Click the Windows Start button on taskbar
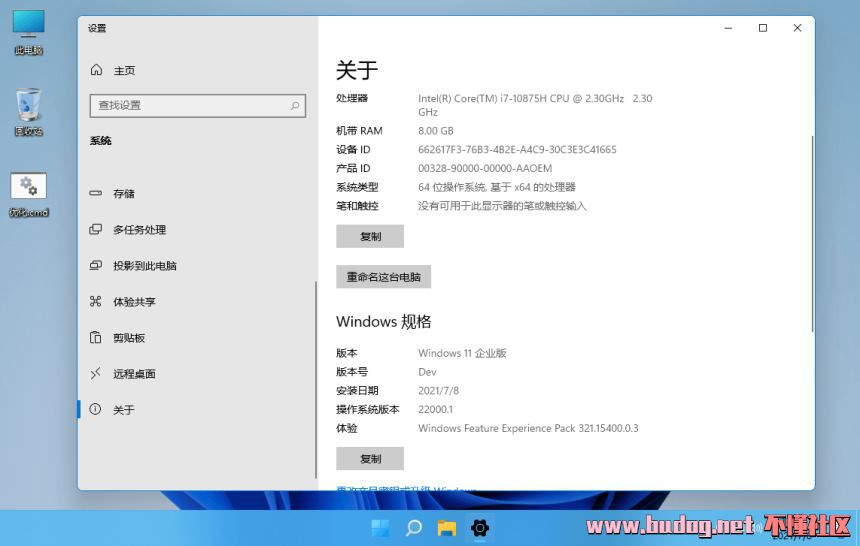 (380, 527)
